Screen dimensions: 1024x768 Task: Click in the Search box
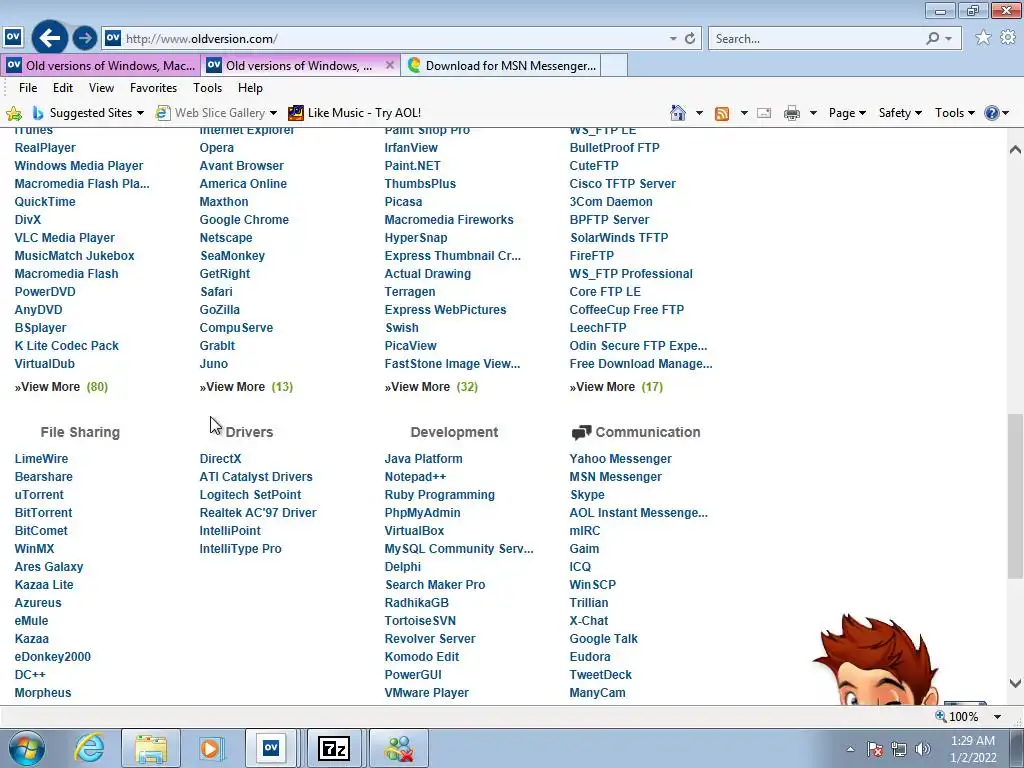816,39
